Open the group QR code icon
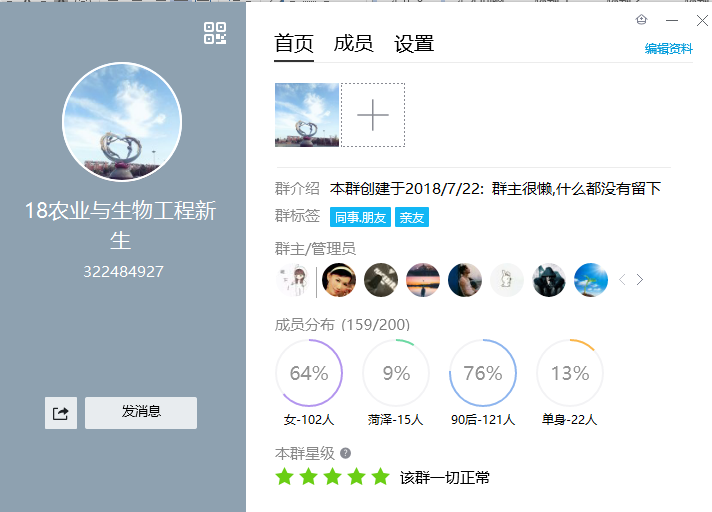 [215, 33]
